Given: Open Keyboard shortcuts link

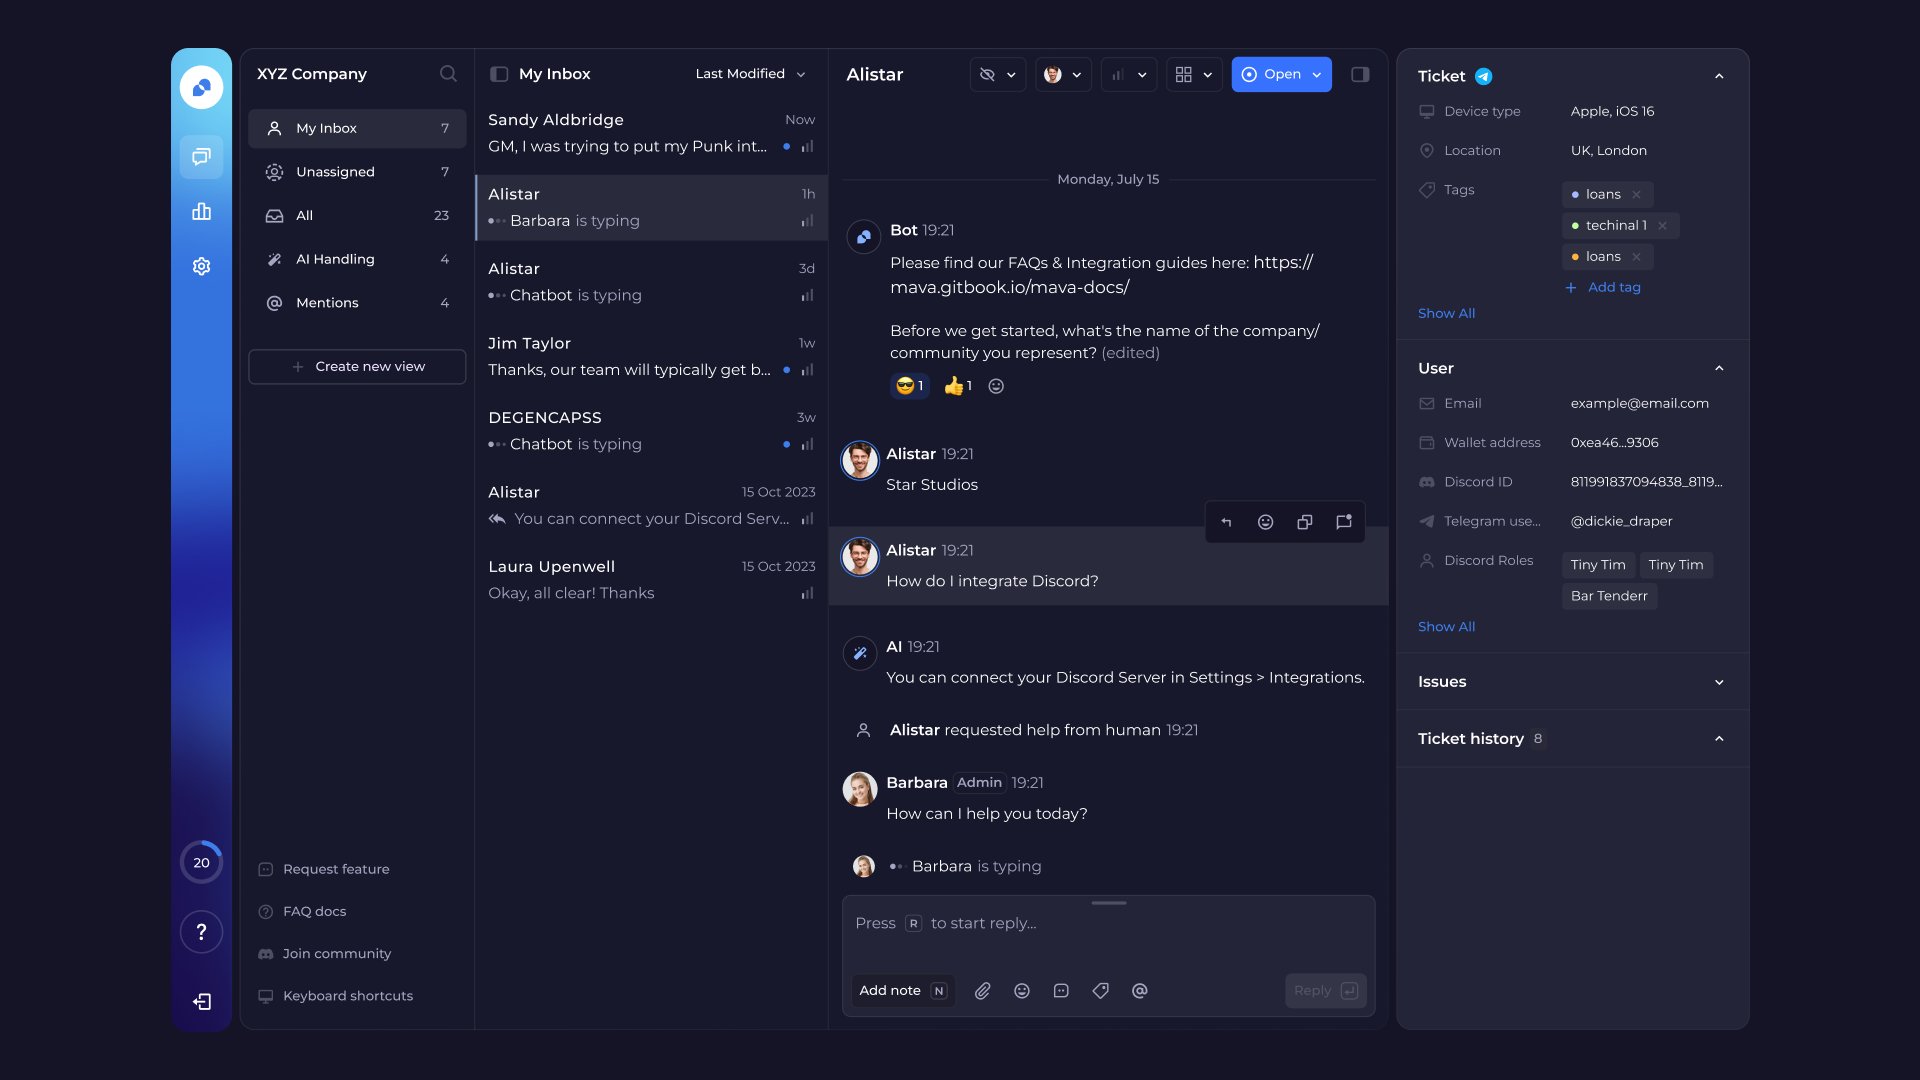Looking at the screenshot, I should (336, 996).
